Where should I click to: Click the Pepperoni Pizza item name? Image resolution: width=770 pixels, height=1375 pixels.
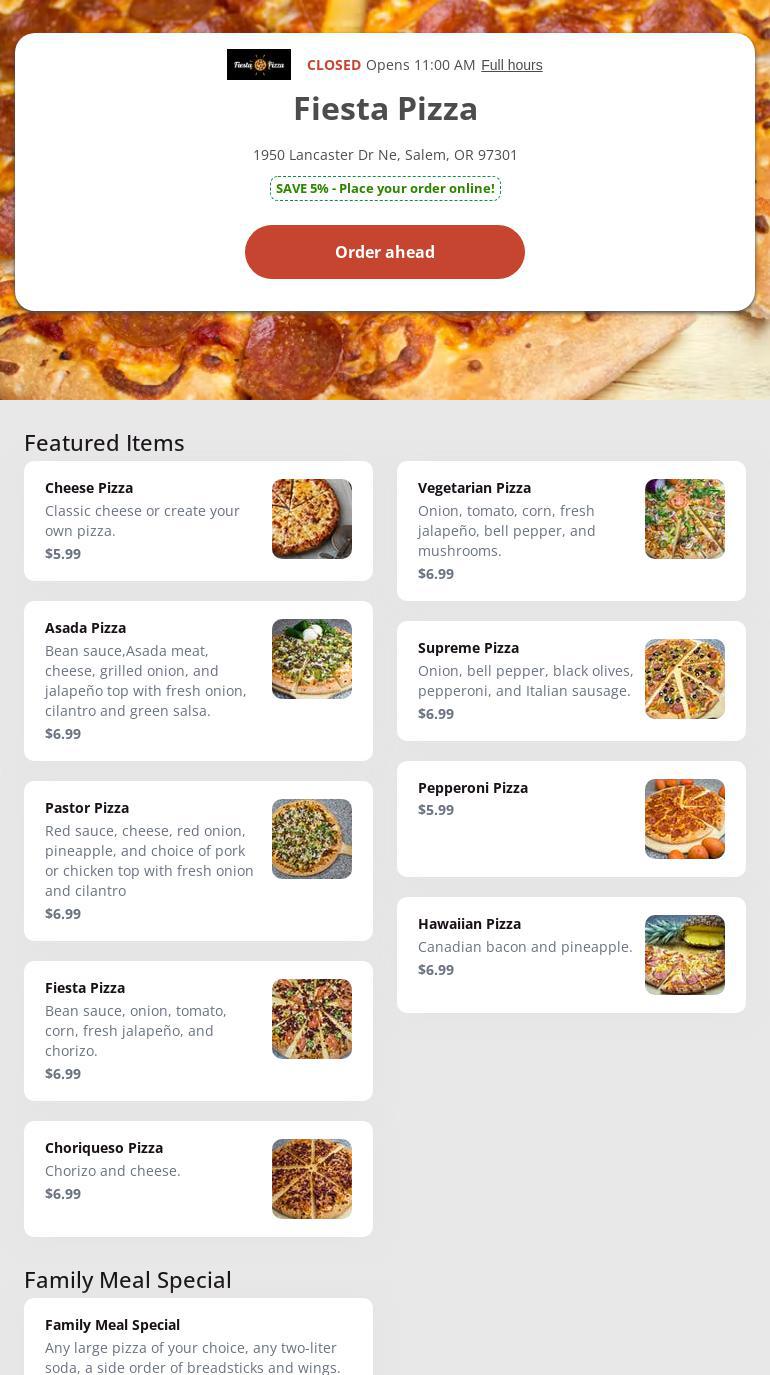[473, 788]
